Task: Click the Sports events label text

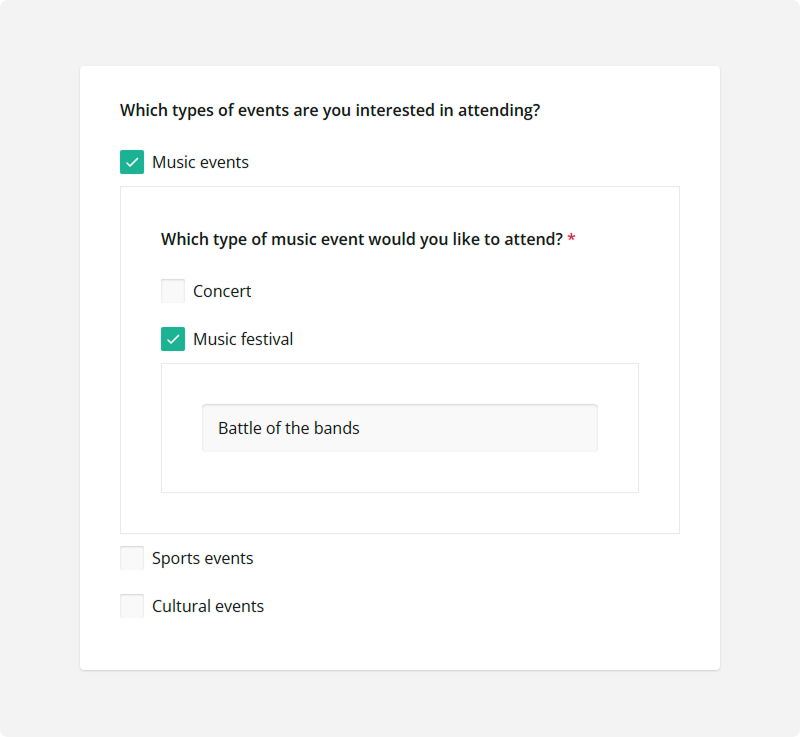Action: [x=203, y=558]
